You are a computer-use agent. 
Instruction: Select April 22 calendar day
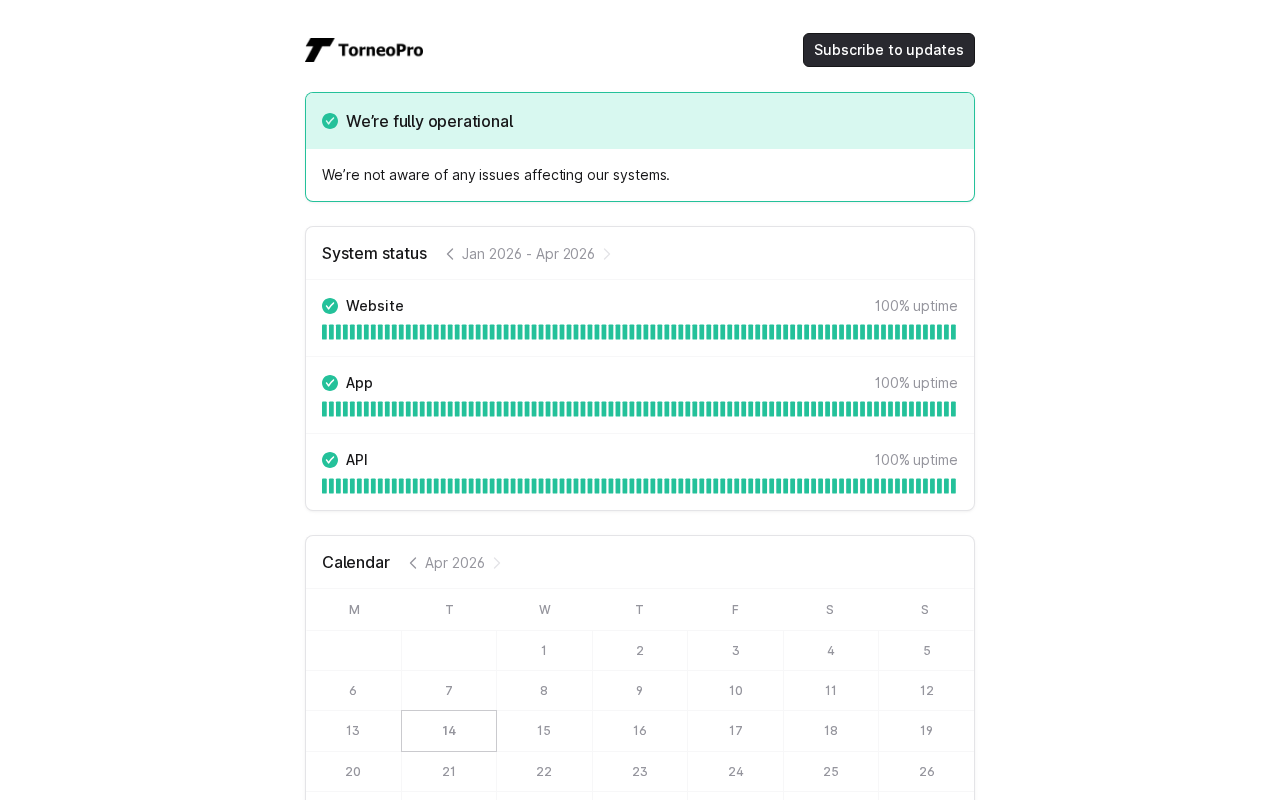[544, 771]
